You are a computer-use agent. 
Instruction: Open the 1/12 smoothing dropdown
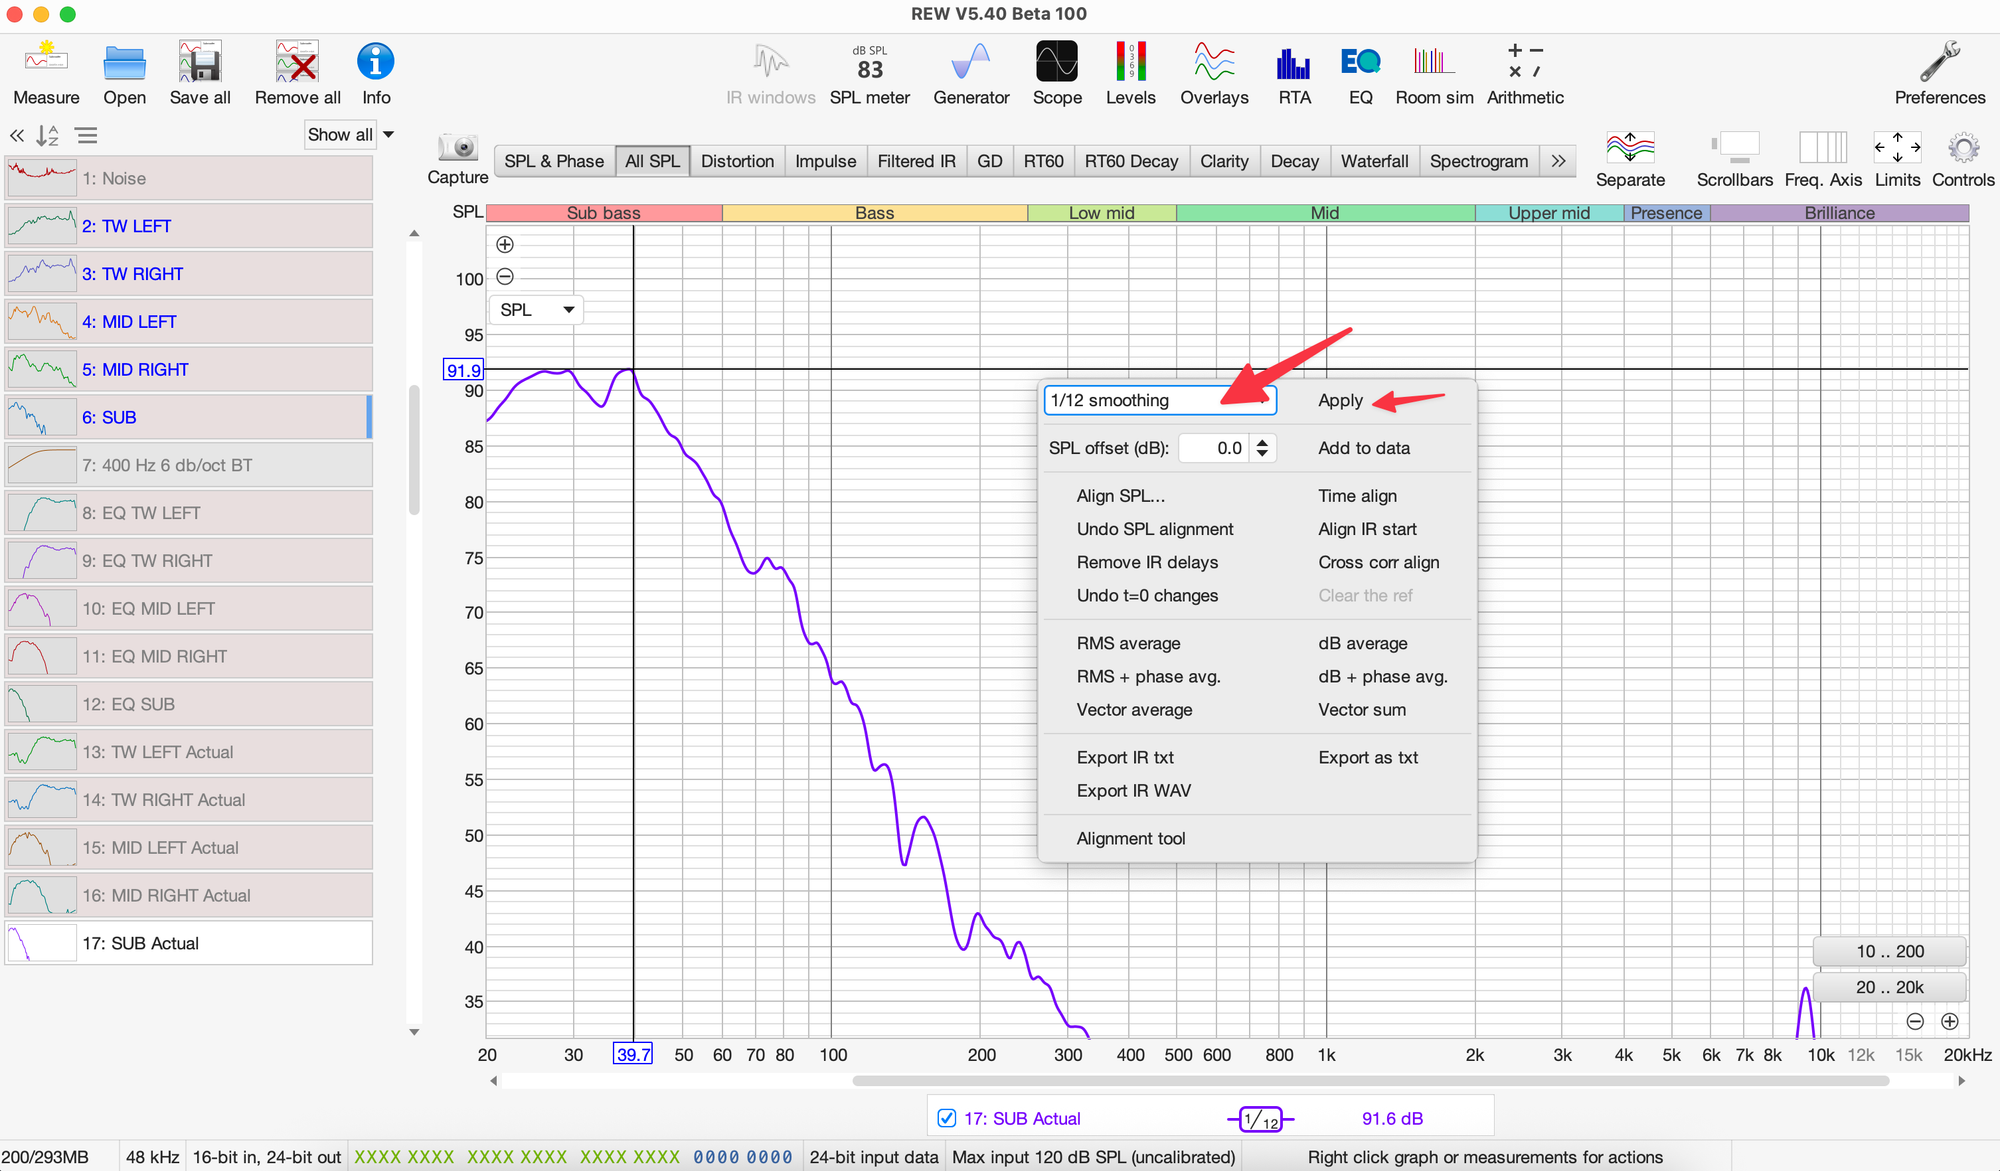tap(1158, 400)
